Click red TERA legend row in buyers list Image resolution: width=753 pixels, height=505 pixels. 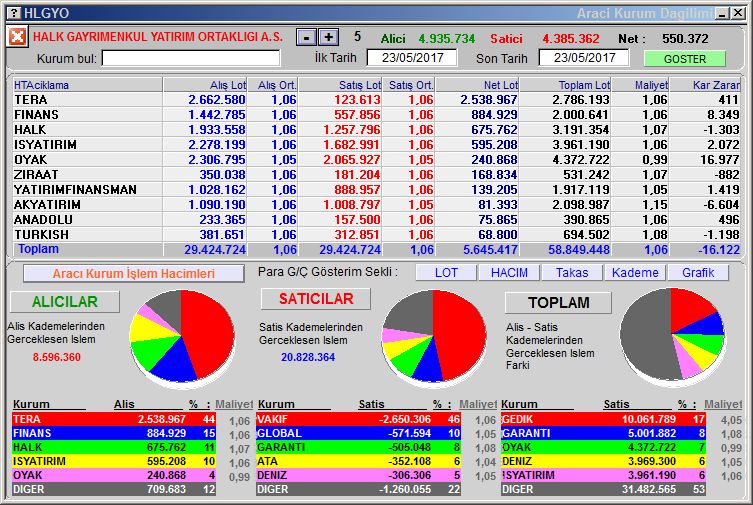(x=114, y=419)
